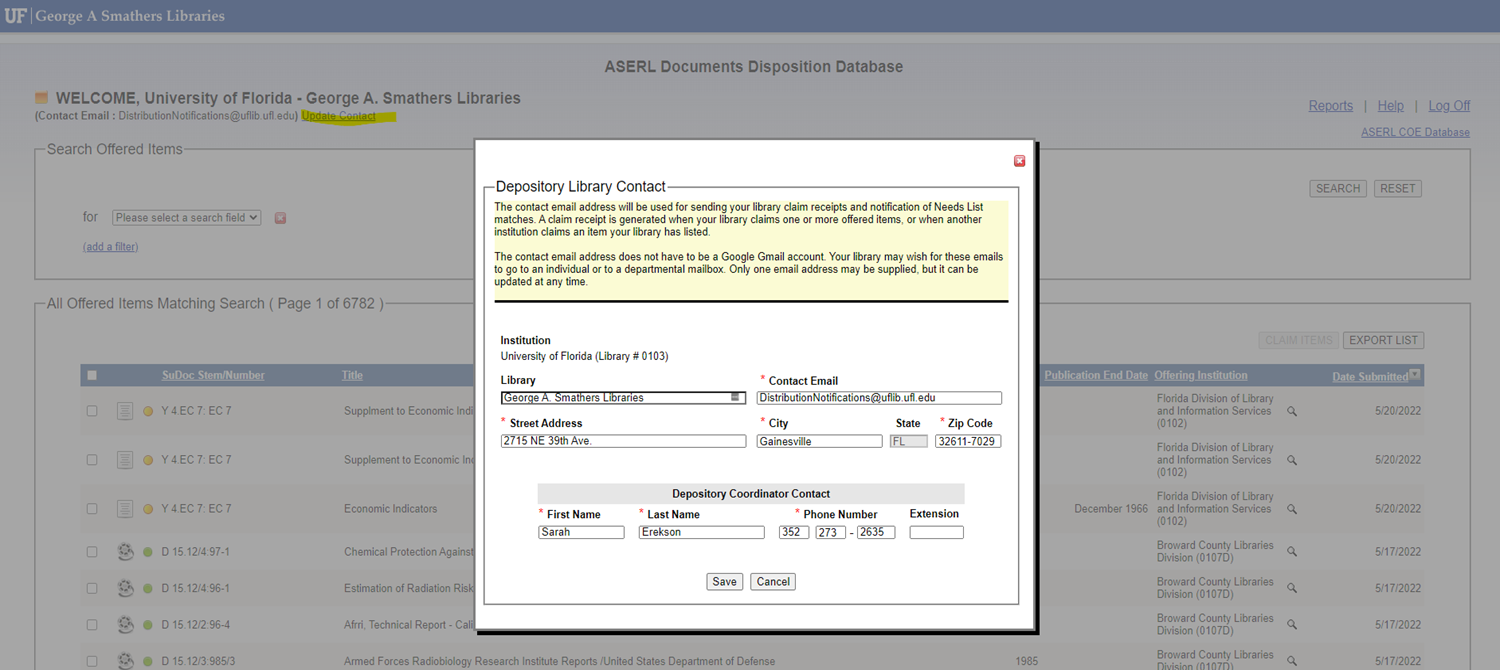Viewport: 1500px width, 670px height.
Task: Click microfilm reel icon for D 15.12/4:96-1
Action: (x=125, y=588)
